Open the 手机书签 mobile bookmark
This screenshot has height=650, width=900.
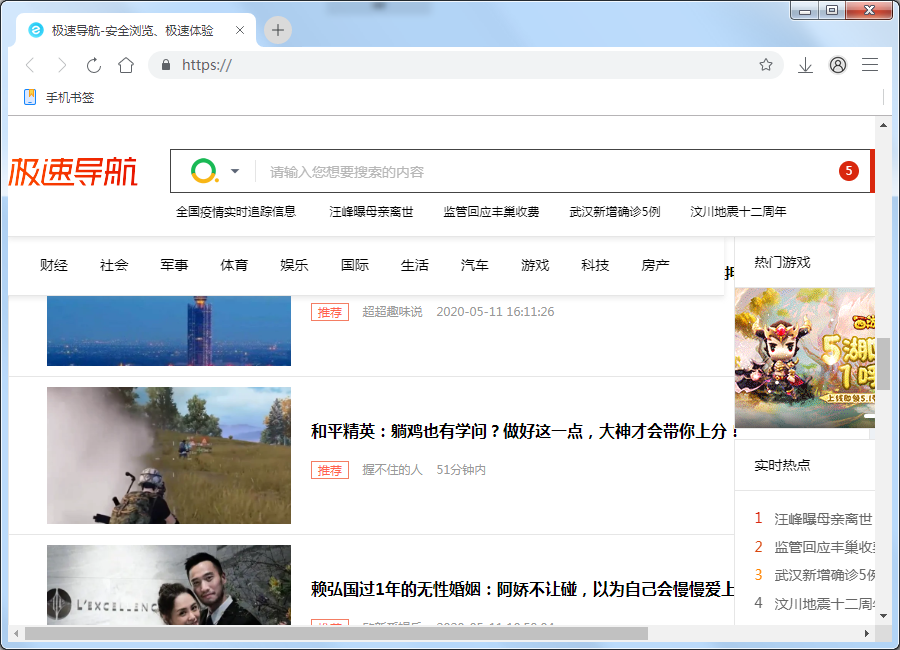point(57,97)
